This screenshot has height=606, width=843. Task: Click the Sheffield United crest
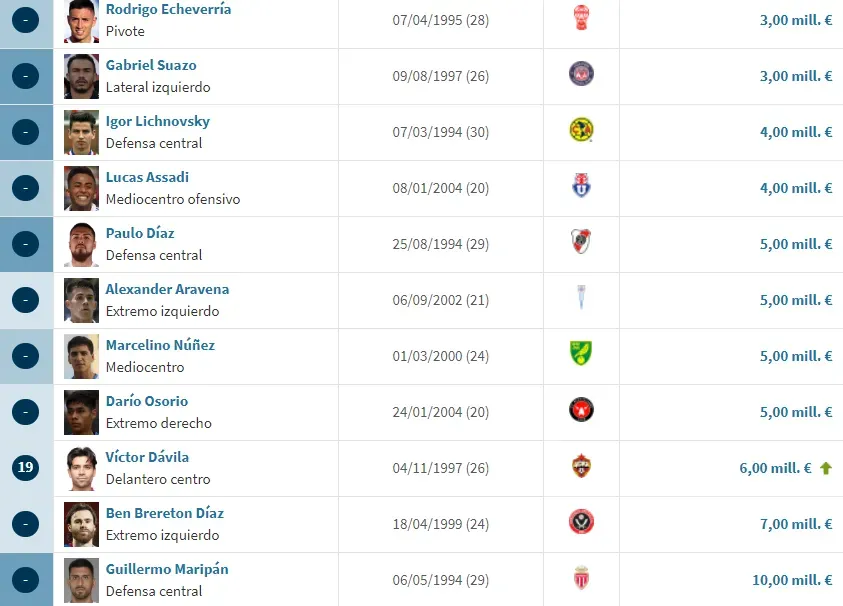coord(581,524)
